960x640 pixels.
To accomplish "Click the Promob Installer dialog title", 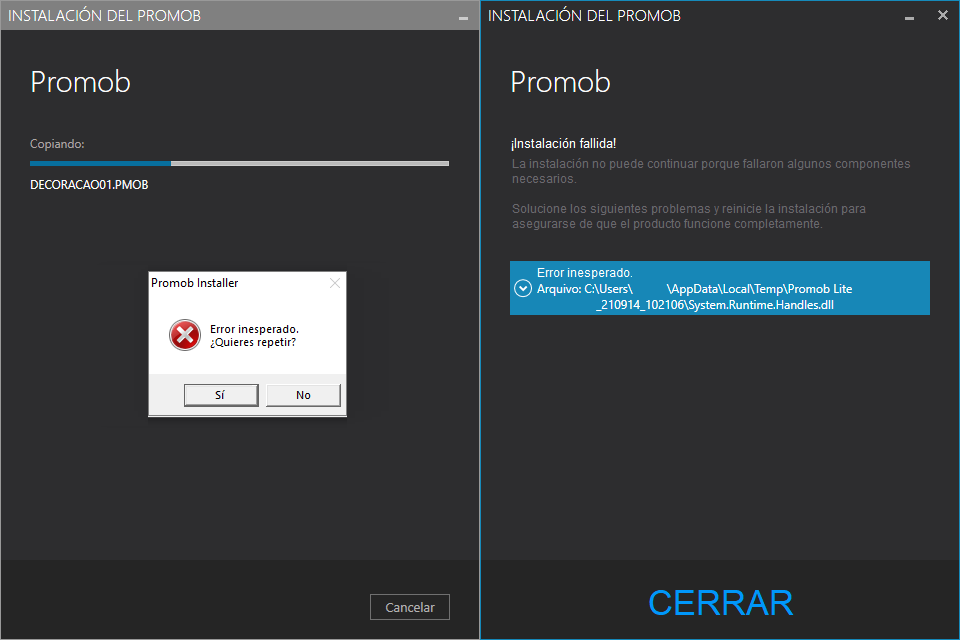I will (x=195, y=283).
